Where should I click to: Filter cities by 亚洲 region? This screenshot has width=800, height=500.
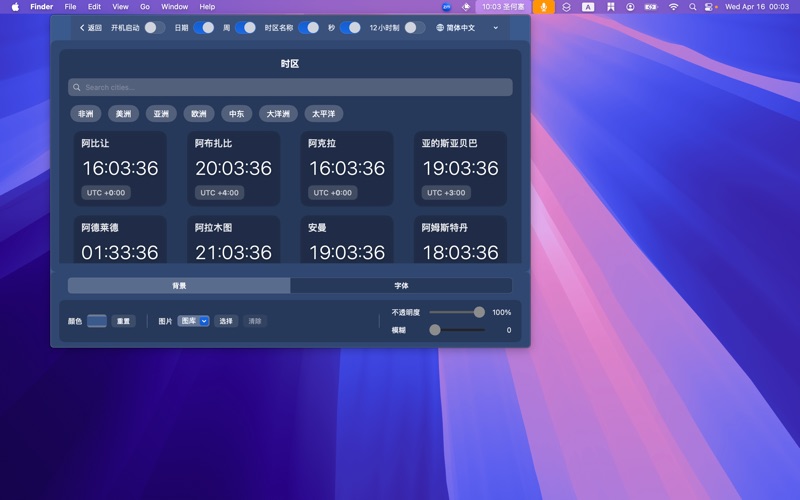pyautogui.click(x=161, y=114)
